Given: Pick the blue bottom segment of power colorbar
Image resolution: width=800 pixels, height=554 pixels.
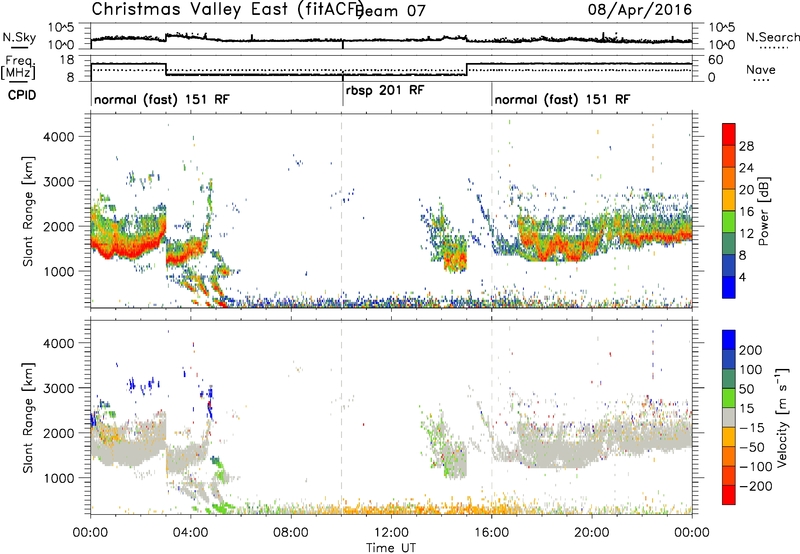Looking at the screenshot, I should [729, 287].
